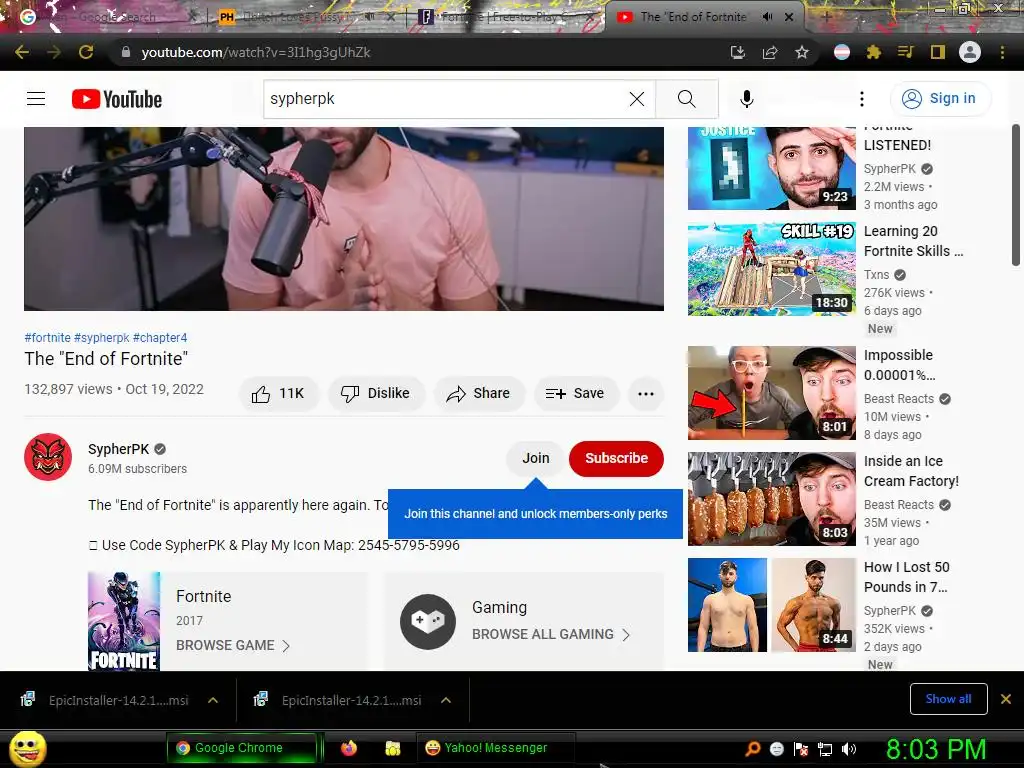This screenshot has width=1024, height=768.
Task: View site info padlock icon
Action: [126, 52]
